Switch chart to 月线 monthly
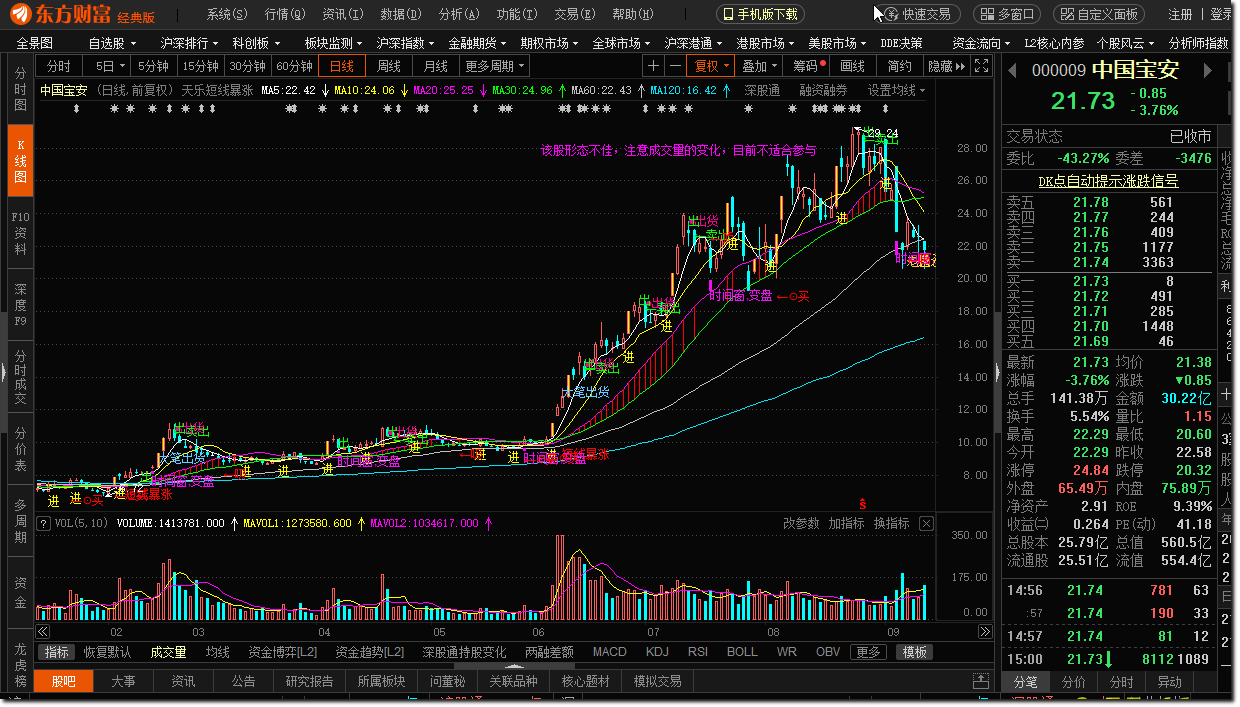This screenshot has height=707, width=1240. 436,66
